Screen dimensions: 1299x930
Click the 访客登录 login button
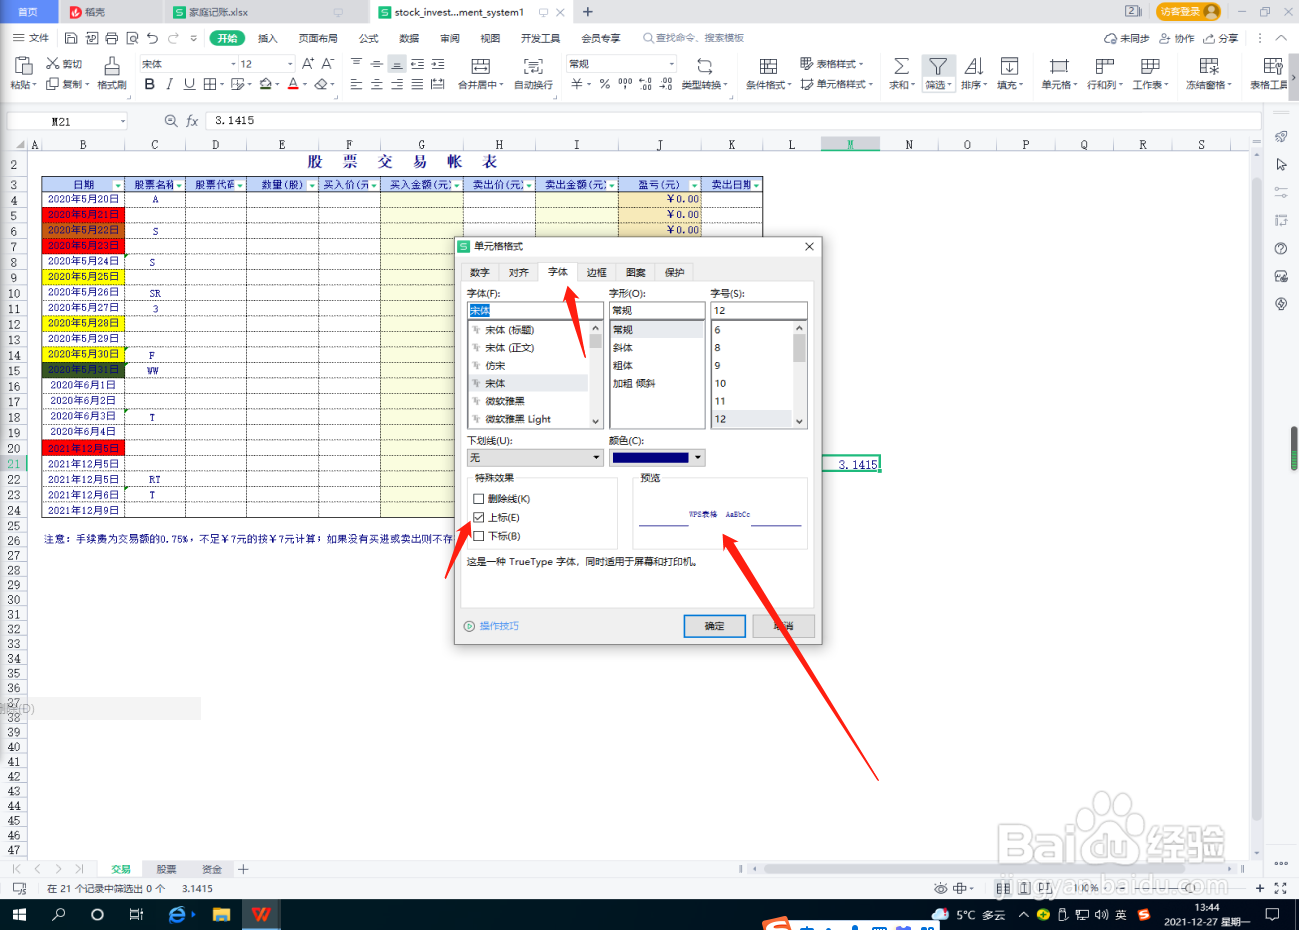pyautogui.click(x=1189, y=12)
